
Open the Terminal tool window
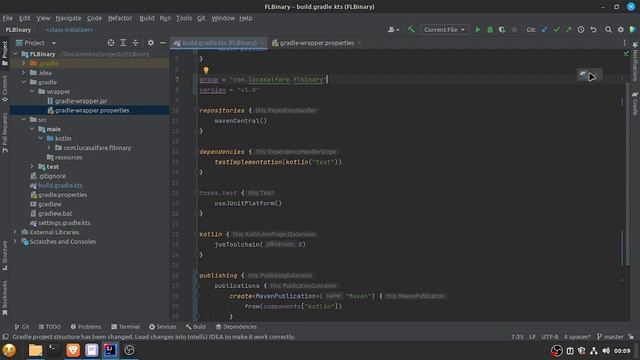(125, 327)
